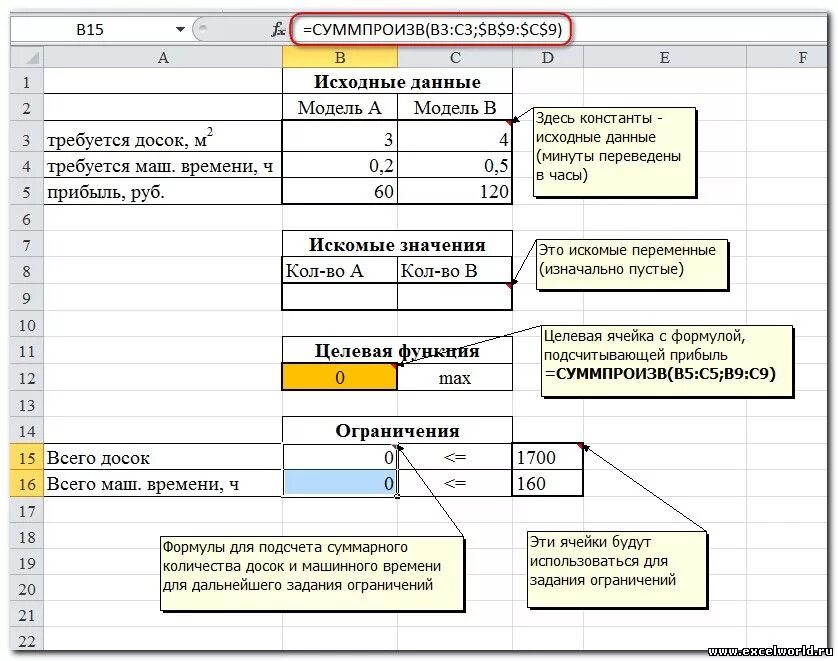
Task: Click the '<=' cell in row 15
Action: 455,458
